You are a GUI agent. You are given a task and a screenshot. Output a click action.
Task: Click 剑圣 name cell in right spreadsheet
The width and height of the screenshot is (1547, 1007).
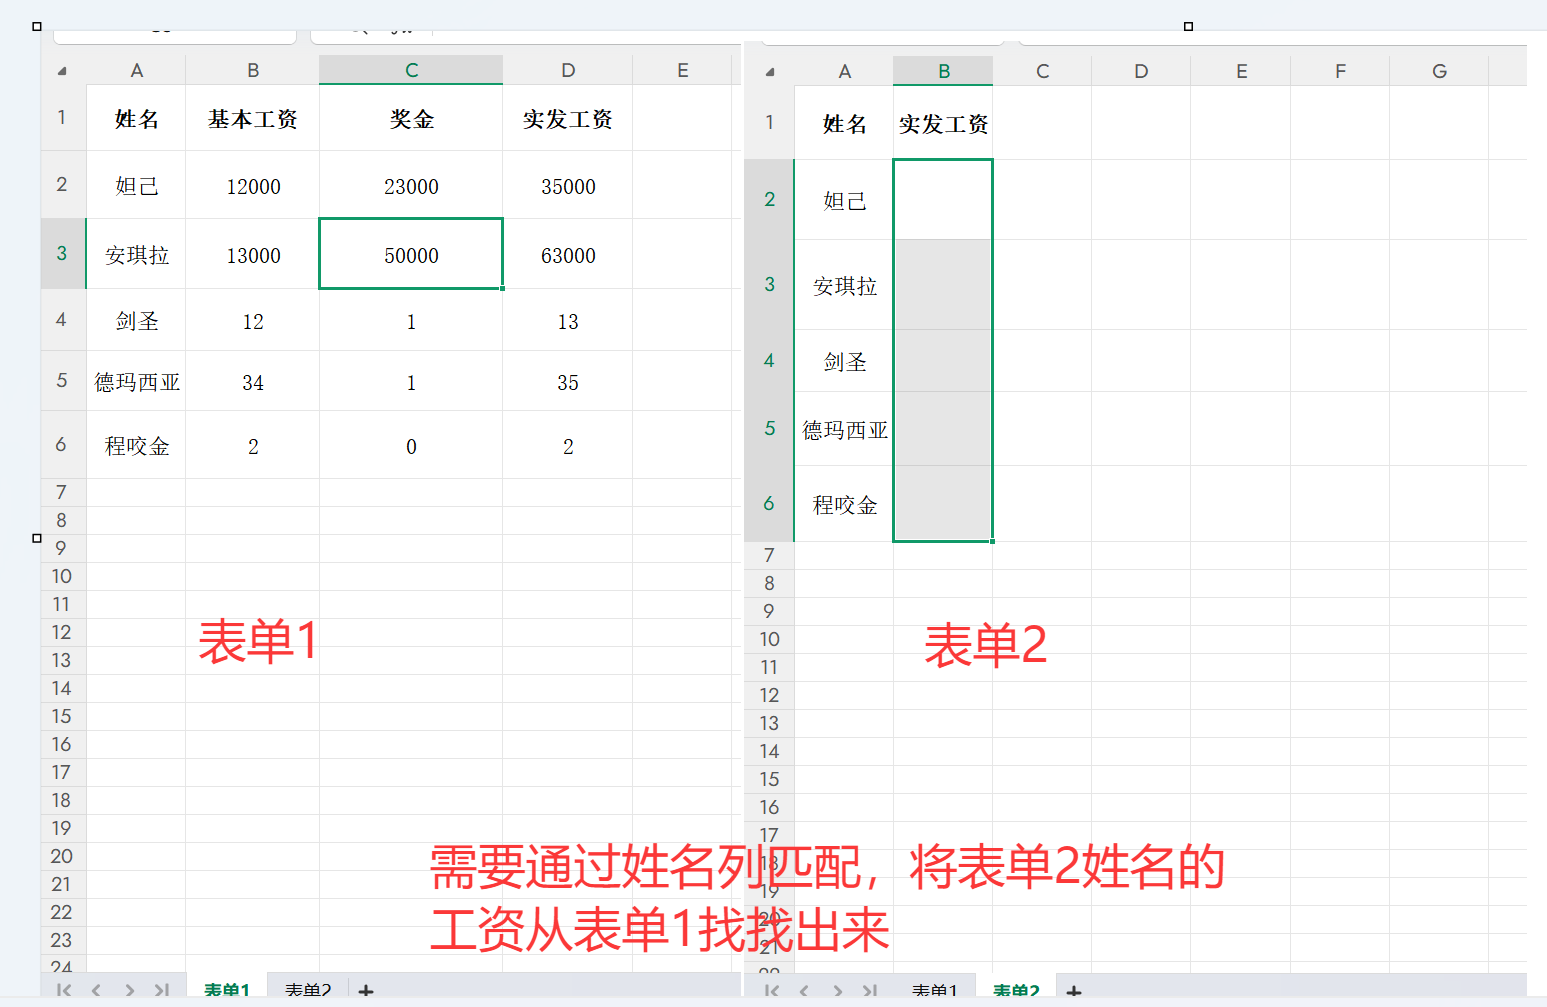click(x=844, y=362)
